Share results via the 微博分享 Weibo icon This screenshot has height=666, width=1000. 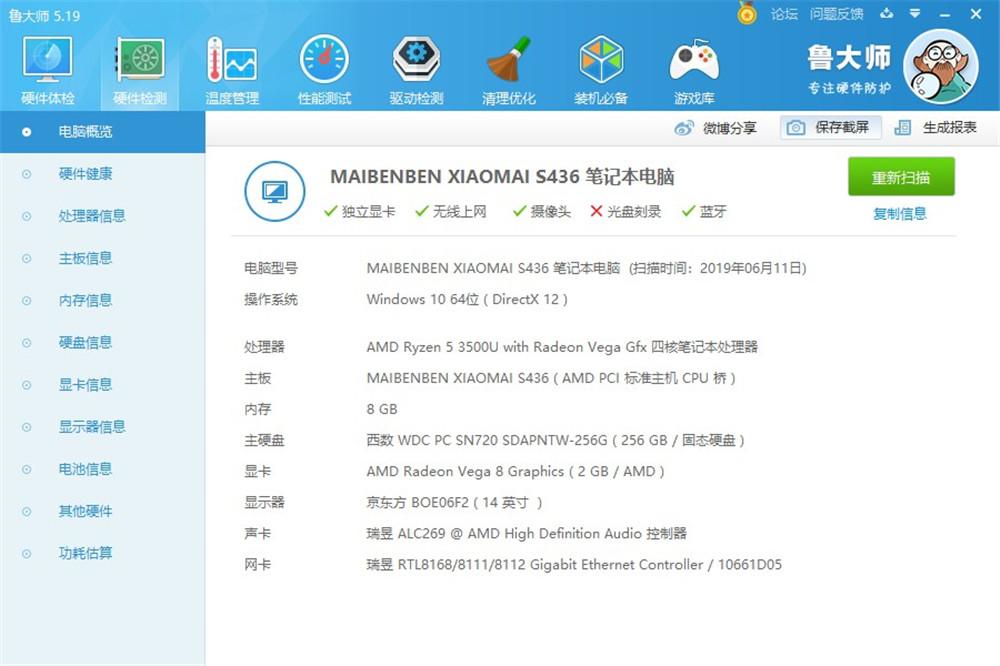click(x=686, y=128)
